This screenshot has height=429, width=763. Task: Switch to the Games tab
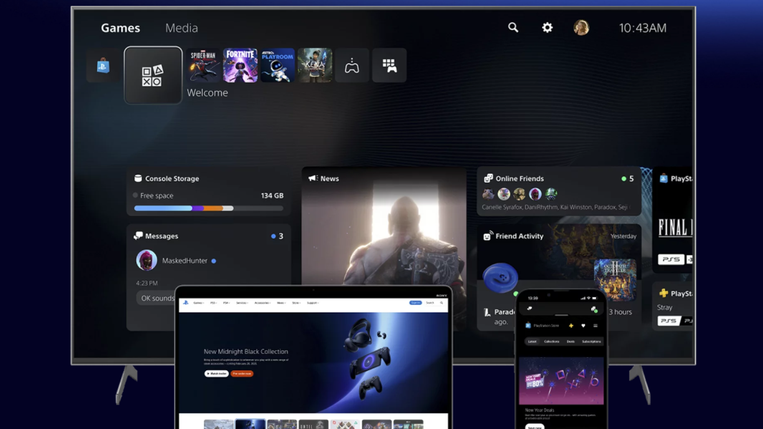[120, 28]
